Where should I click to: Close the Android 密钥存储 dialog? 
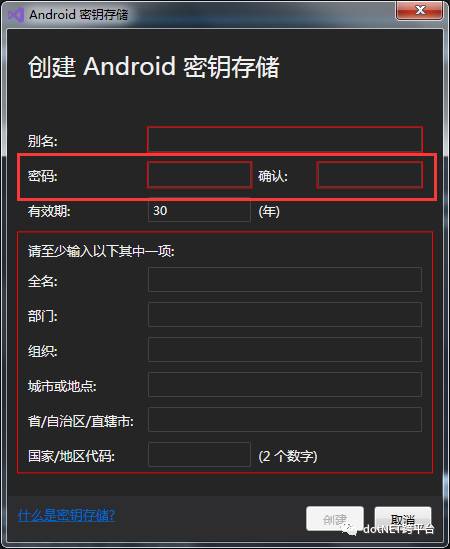pos(419,10)
